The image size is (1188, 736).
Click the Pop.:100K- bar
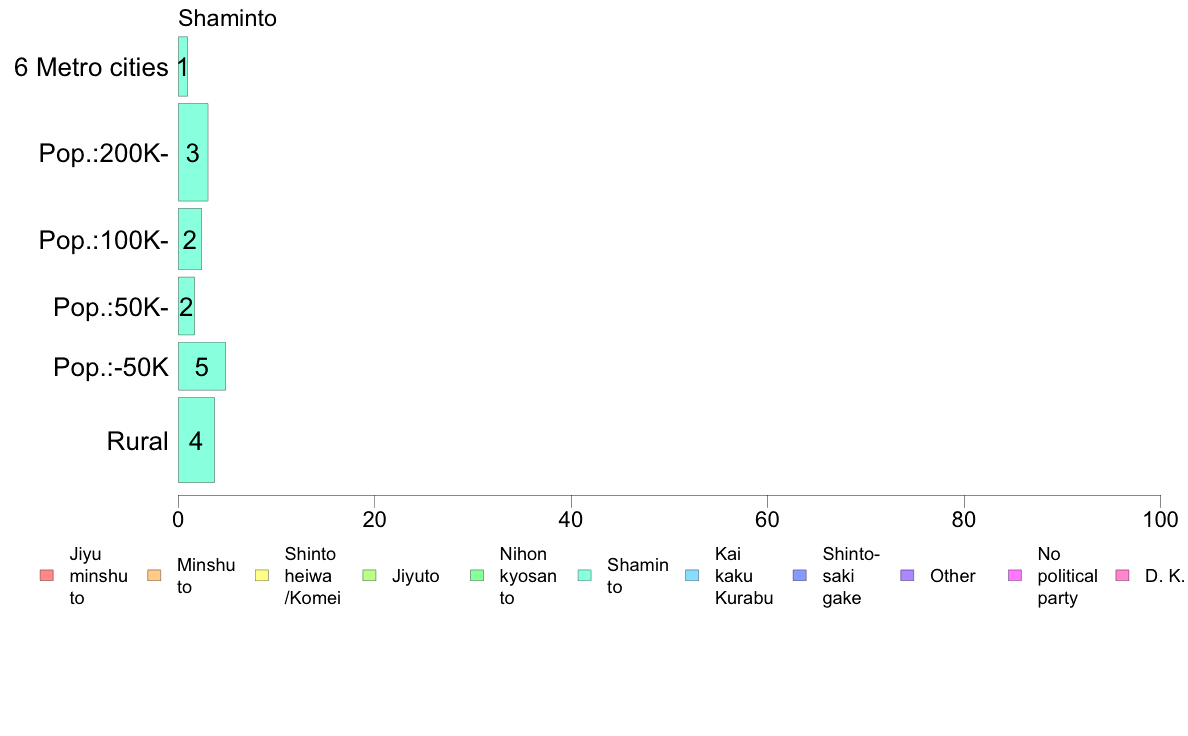click(x=190, y=240)
